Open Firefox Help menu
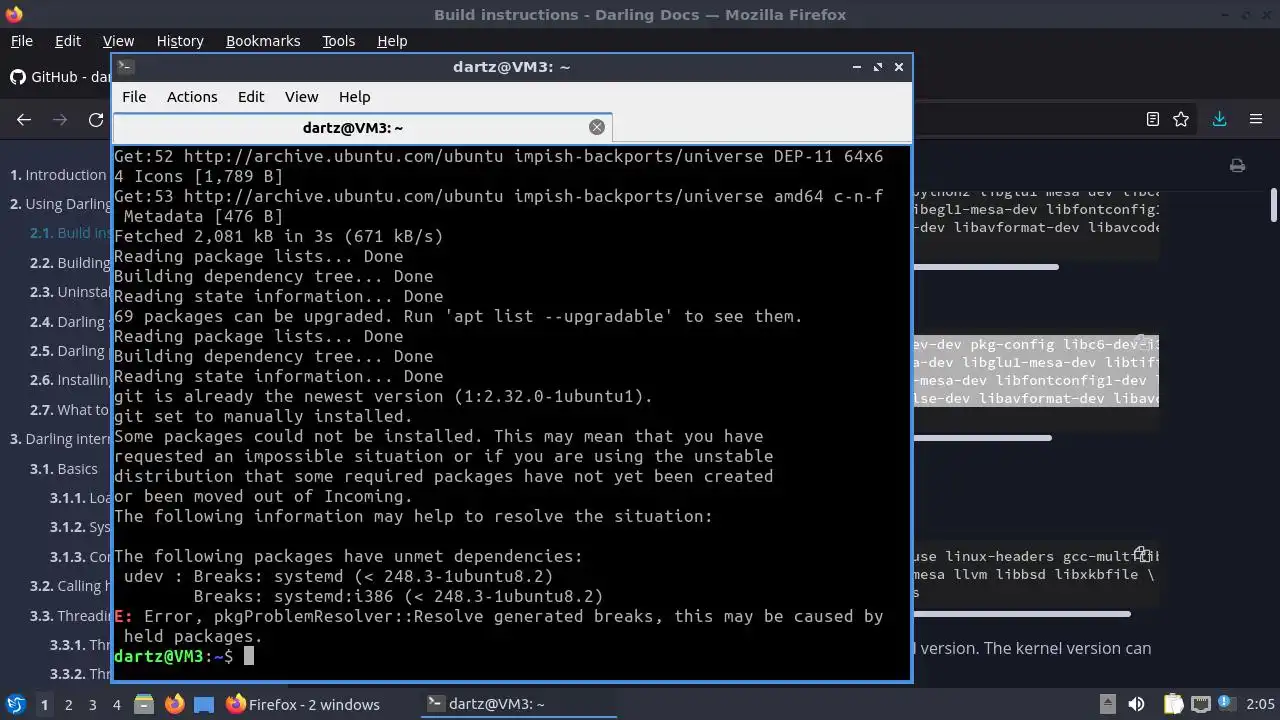This screenshot has height=720, width=1280. (392, 41)
